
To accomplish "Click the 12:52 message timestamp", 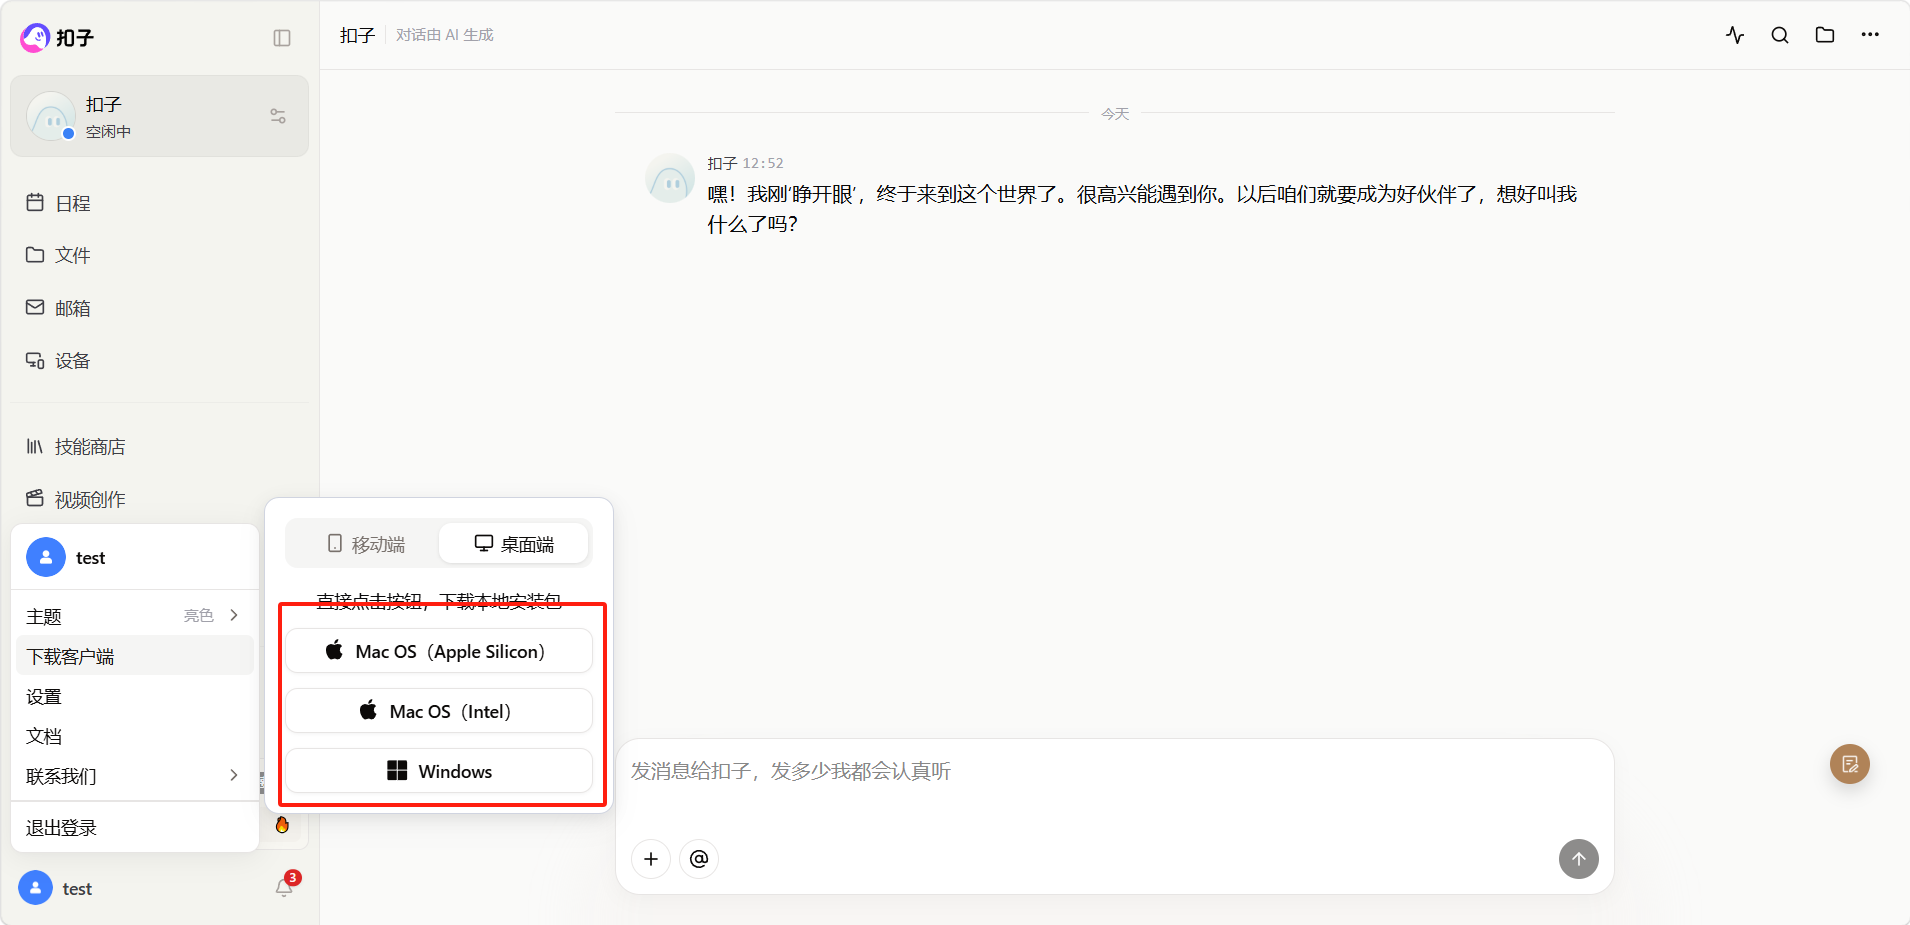I will tap(763, 163).
